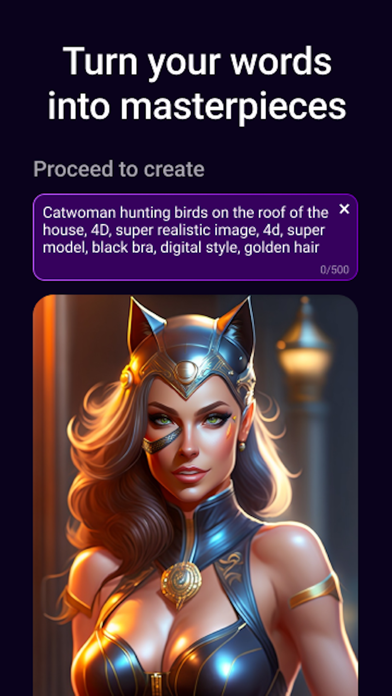Tap the patterned stripe across the character's cheek

tap(162, 441)
